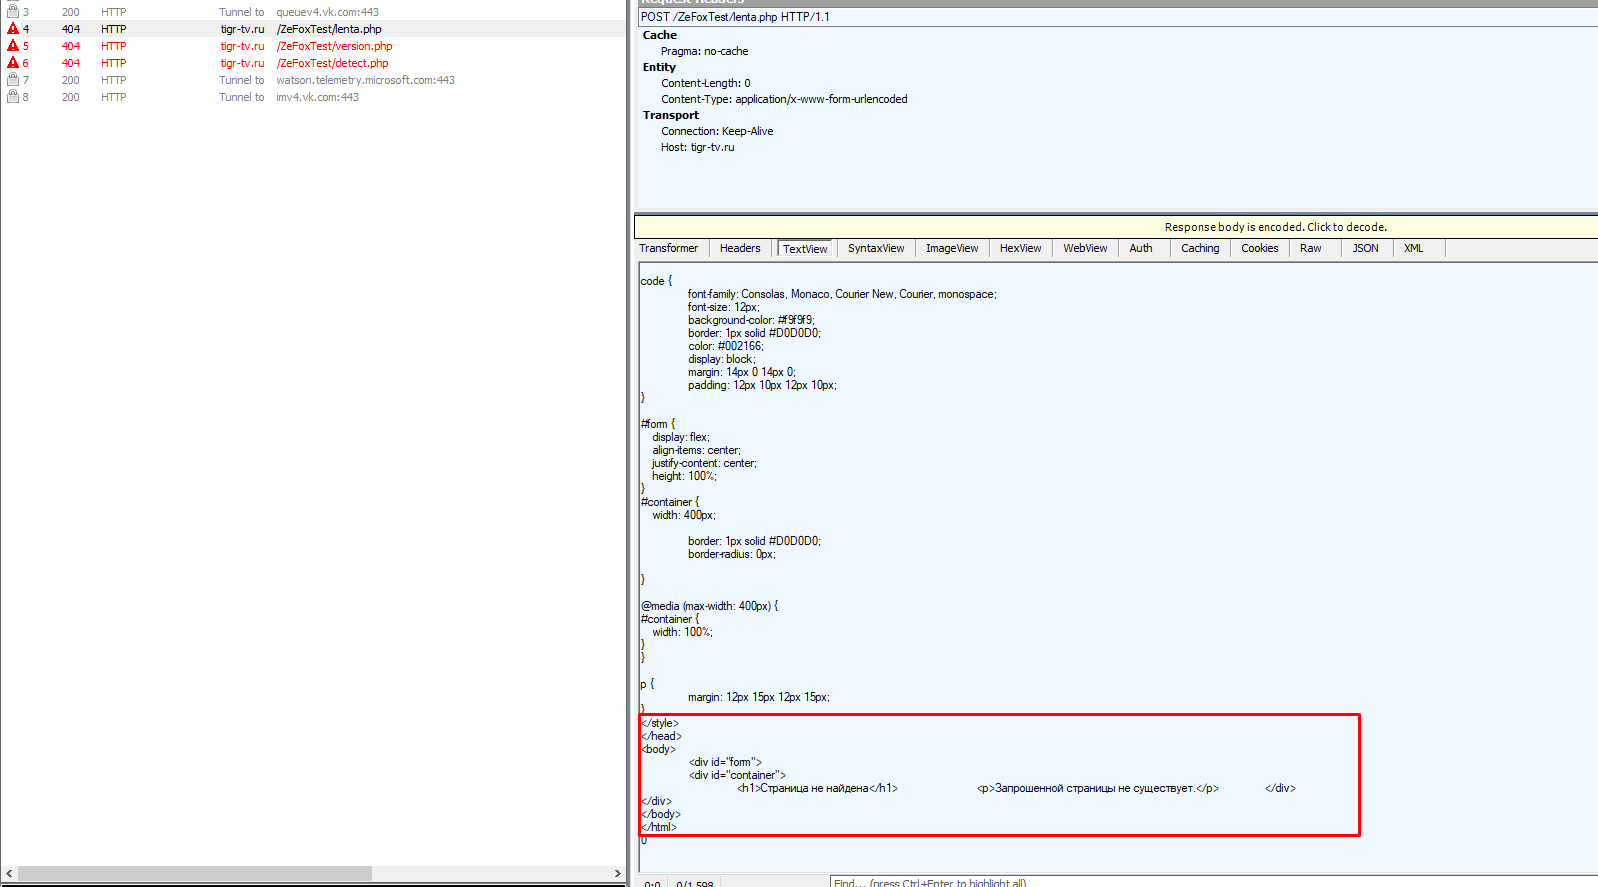Click the 'background-color: #f9f9f9' line
1598x887 pixels.
(751, 320)
